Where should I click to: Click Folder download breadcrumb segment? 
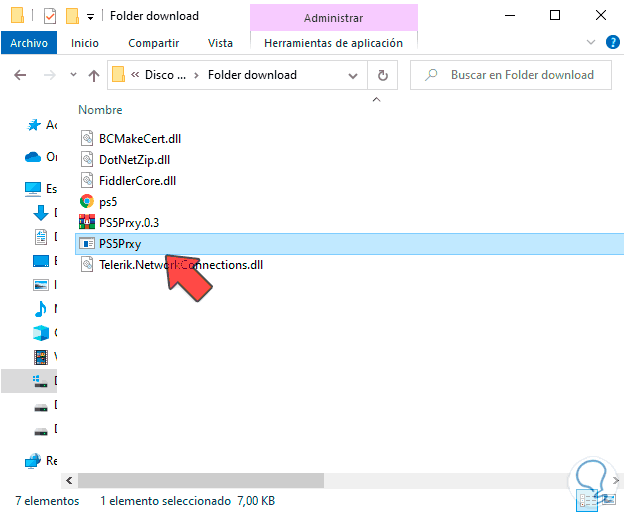click(x=252, y=75)
